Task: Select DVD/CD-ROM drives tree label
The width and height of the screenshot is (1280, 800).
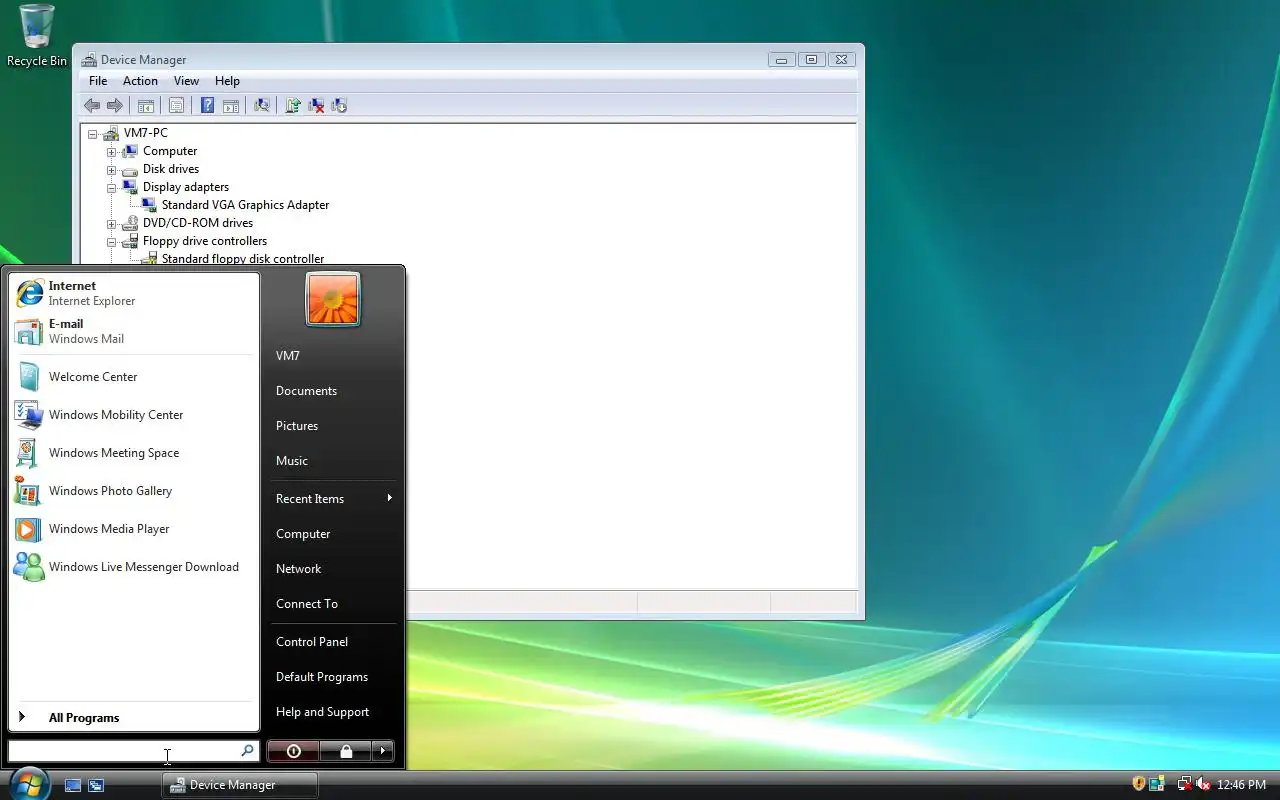Action: coord(198,223)
